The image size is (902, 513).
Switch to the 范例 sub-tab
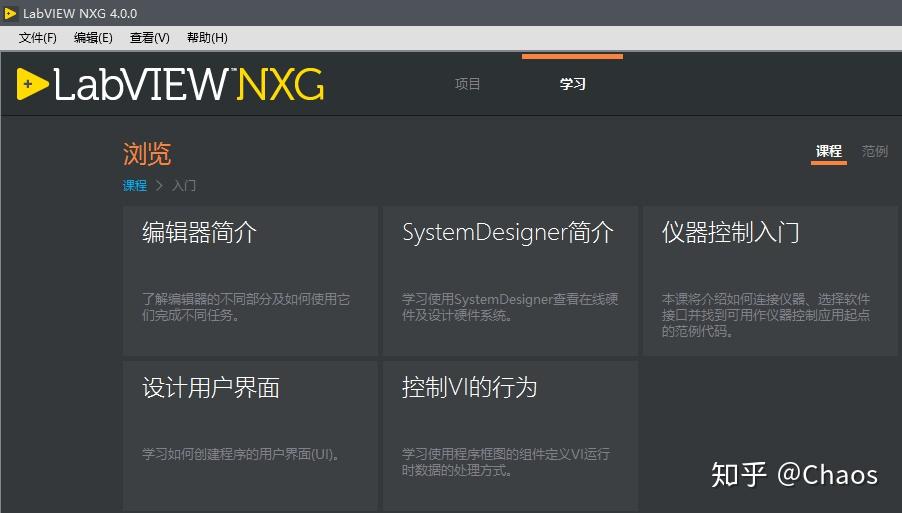(x=875, y=151)
